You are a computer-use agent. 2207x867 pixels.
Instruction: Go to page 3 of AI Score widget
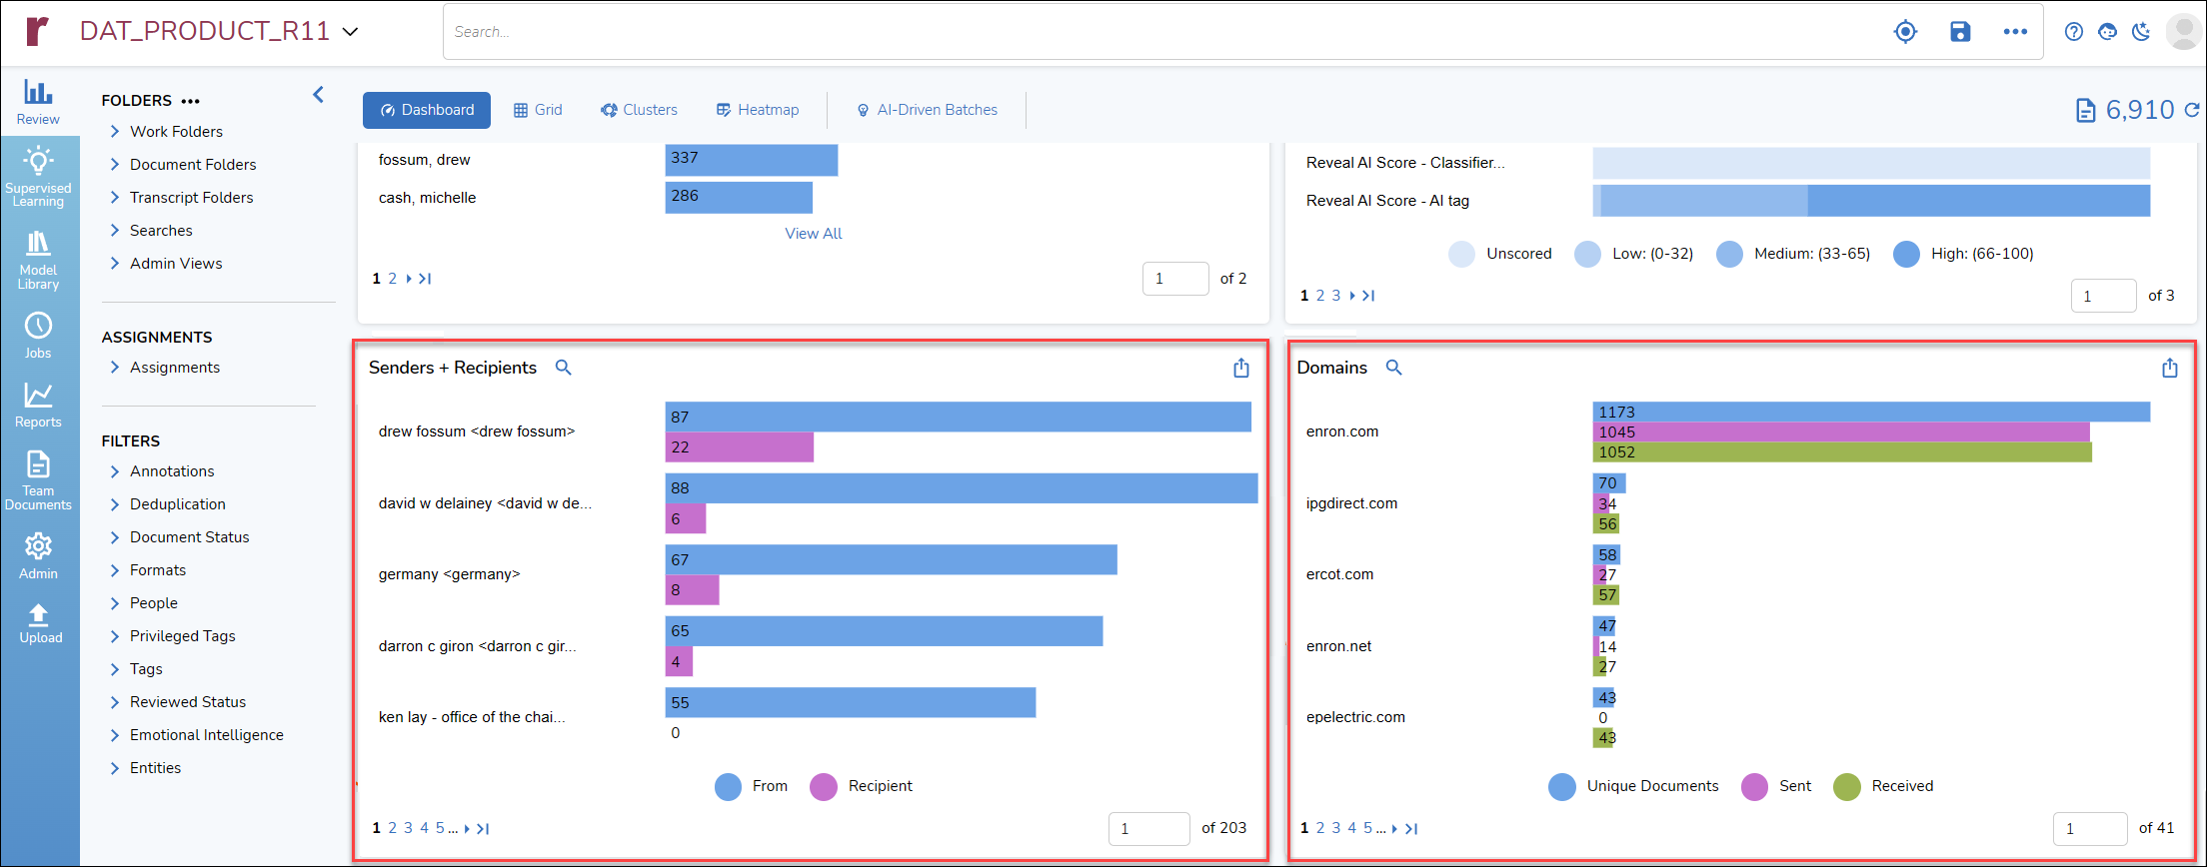[x=1336, y=295]
